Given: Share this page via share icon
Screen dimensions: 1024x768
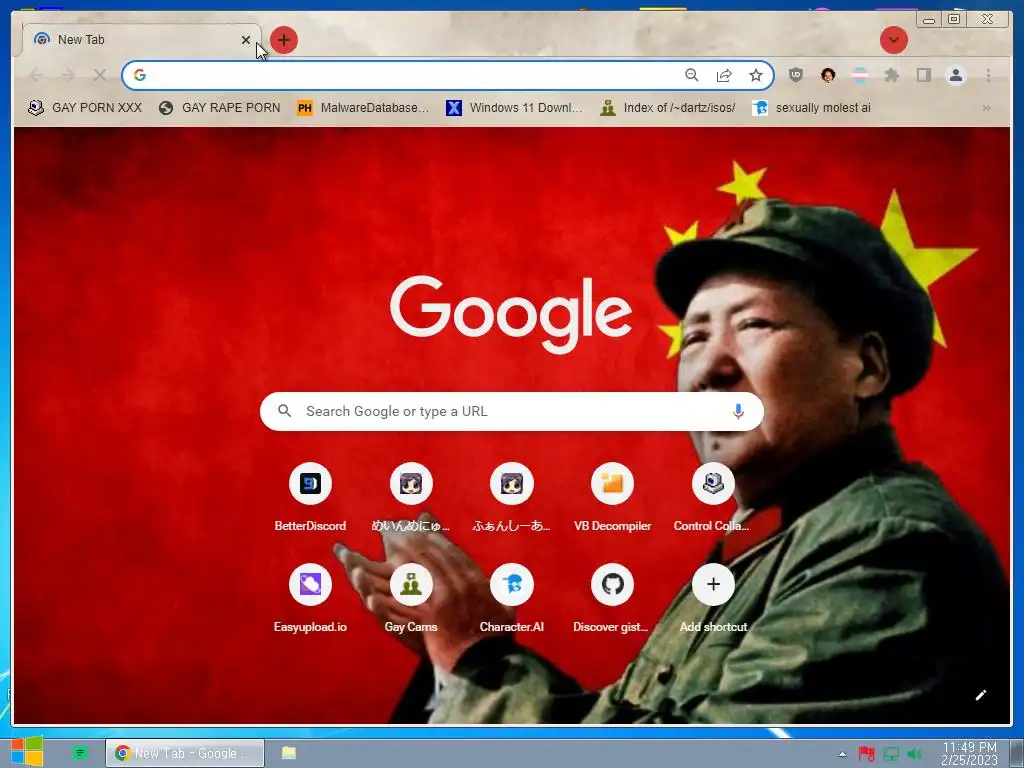Looking at the screenshot, I should click(x=724, y=75).
